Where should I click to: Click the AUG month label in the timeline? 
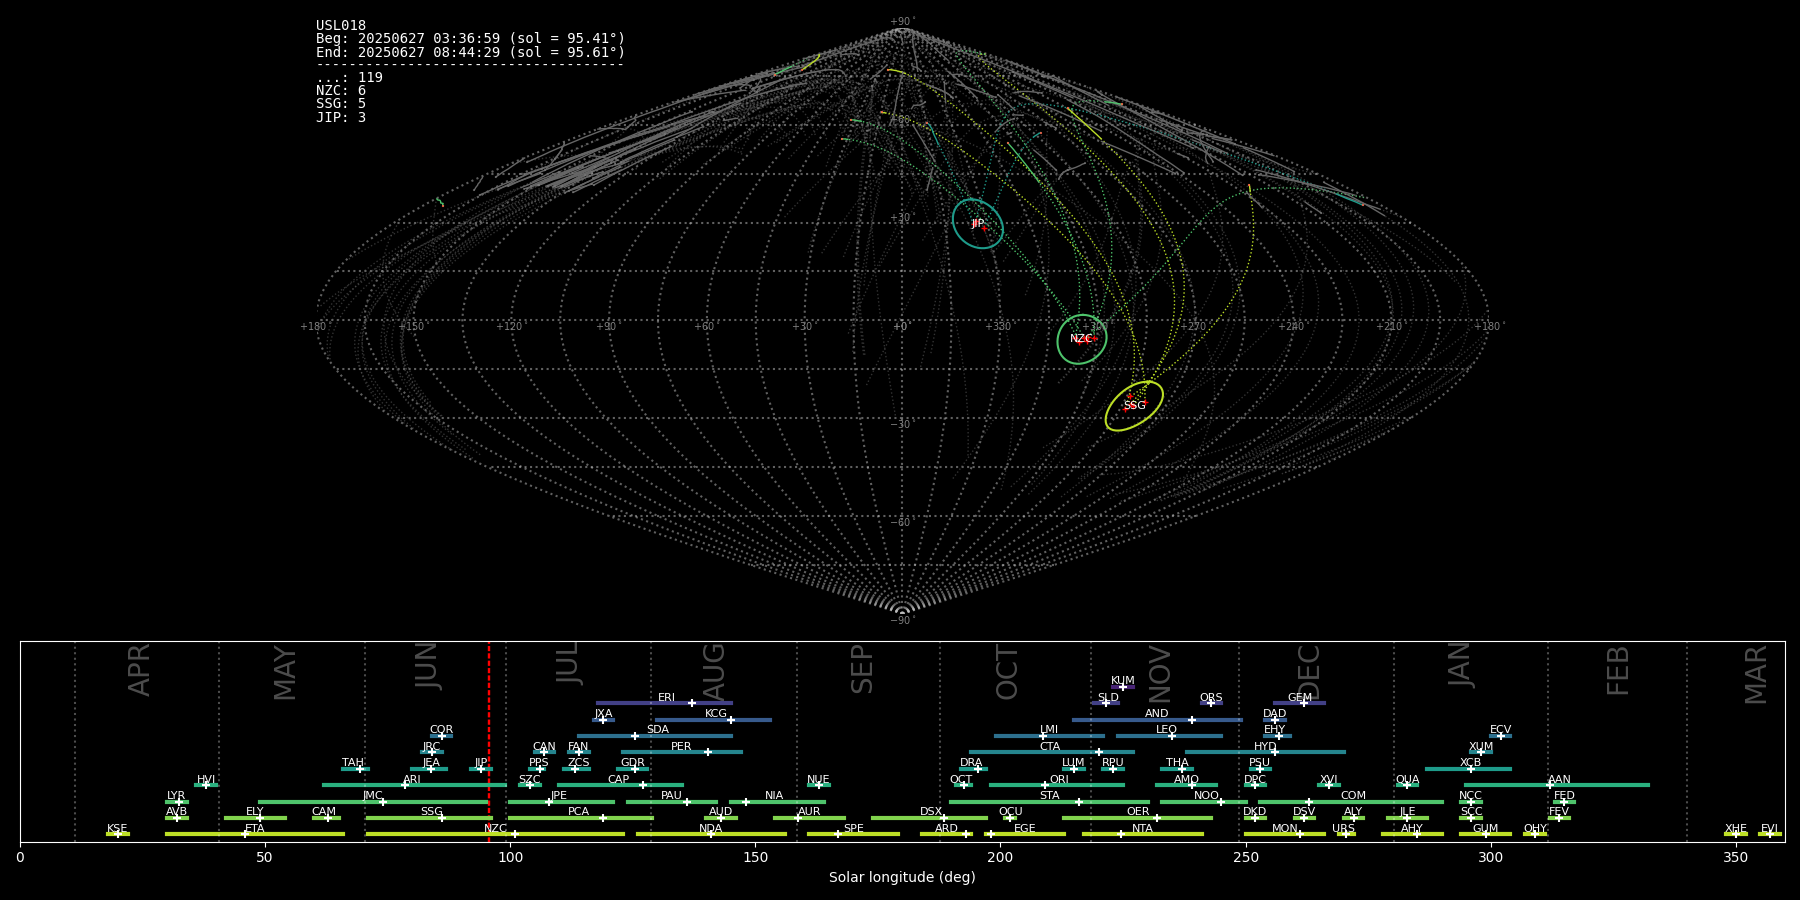pyautogui.click(x=714, y=672)
